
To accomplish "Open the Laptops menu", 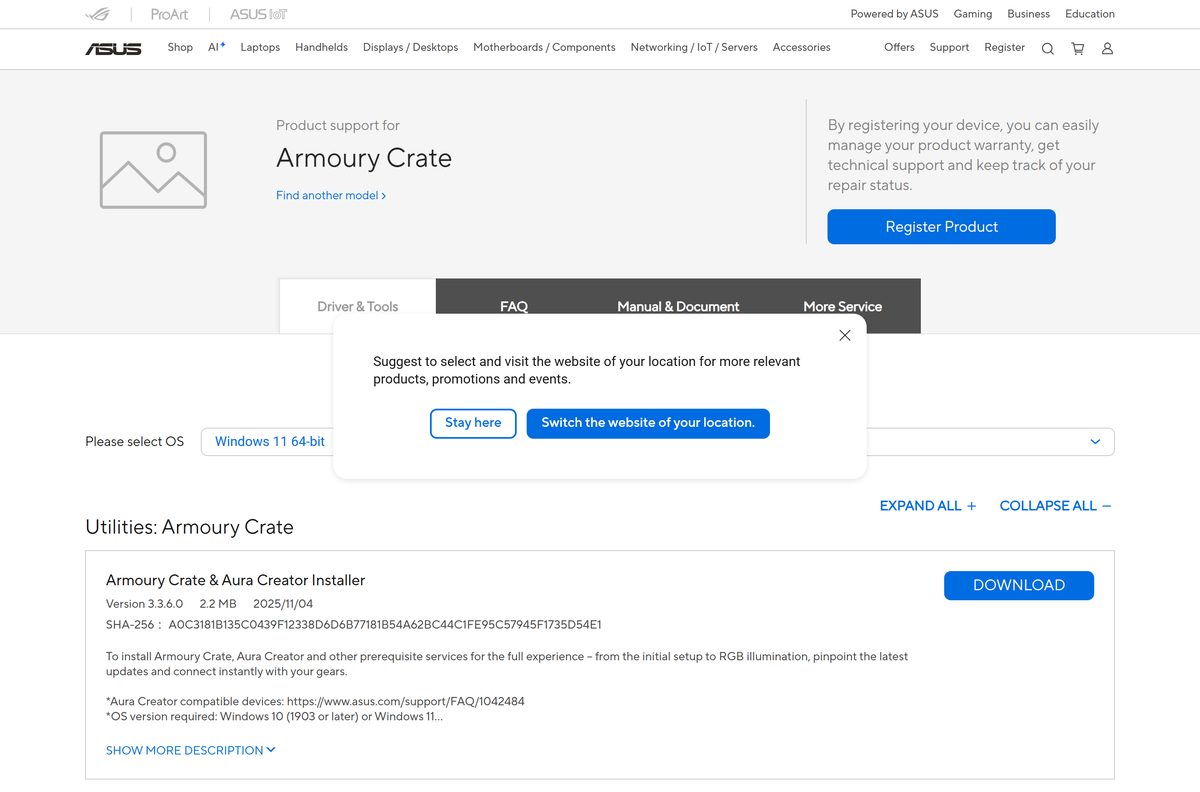I will click(260, 47).
